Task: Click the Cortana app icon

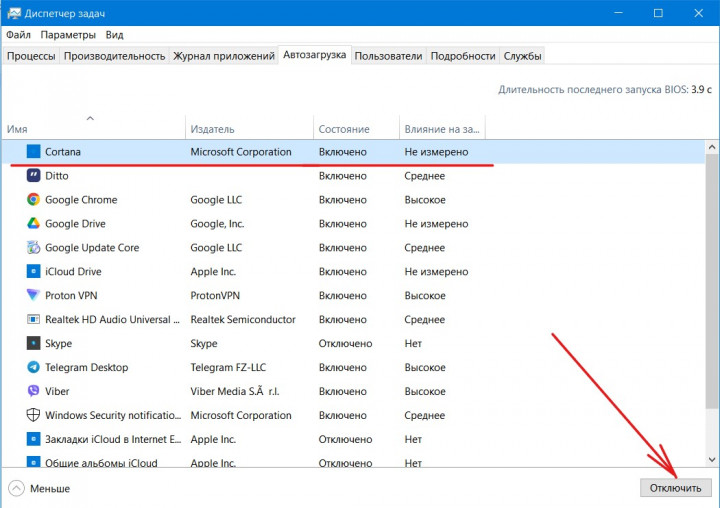Action: (33, 152)
